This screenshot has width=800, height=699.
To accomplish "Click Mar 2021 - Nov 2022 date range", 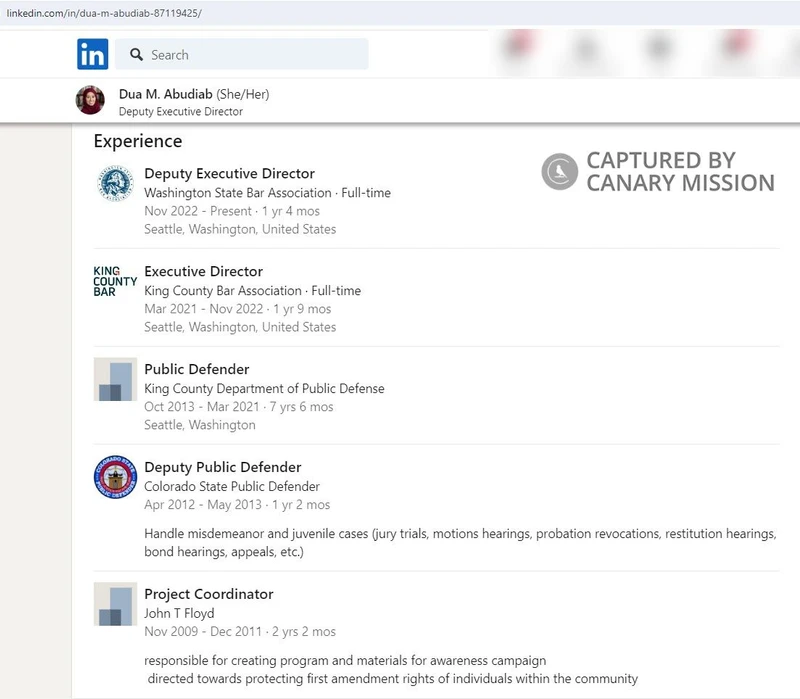I will pos(204,309).
